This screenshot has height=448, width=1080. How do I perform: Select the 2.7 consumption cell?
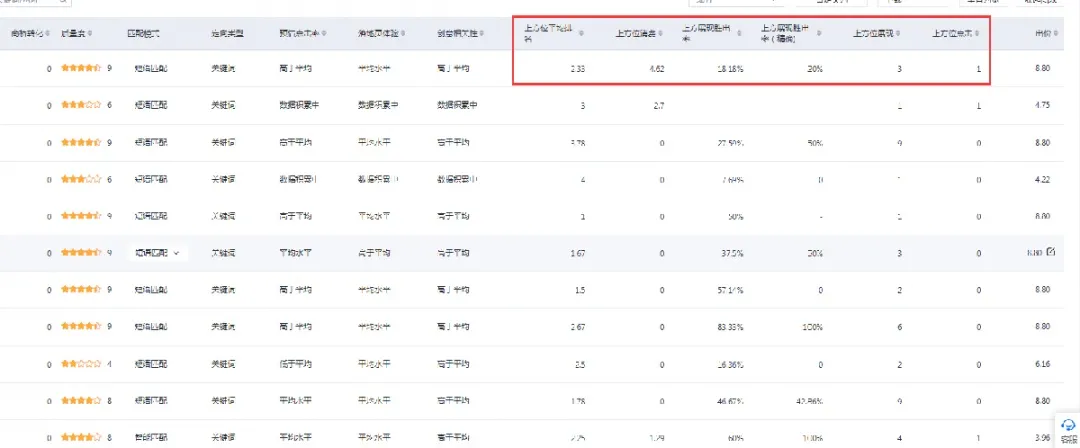pyautogui.click(x=657, y=105)
